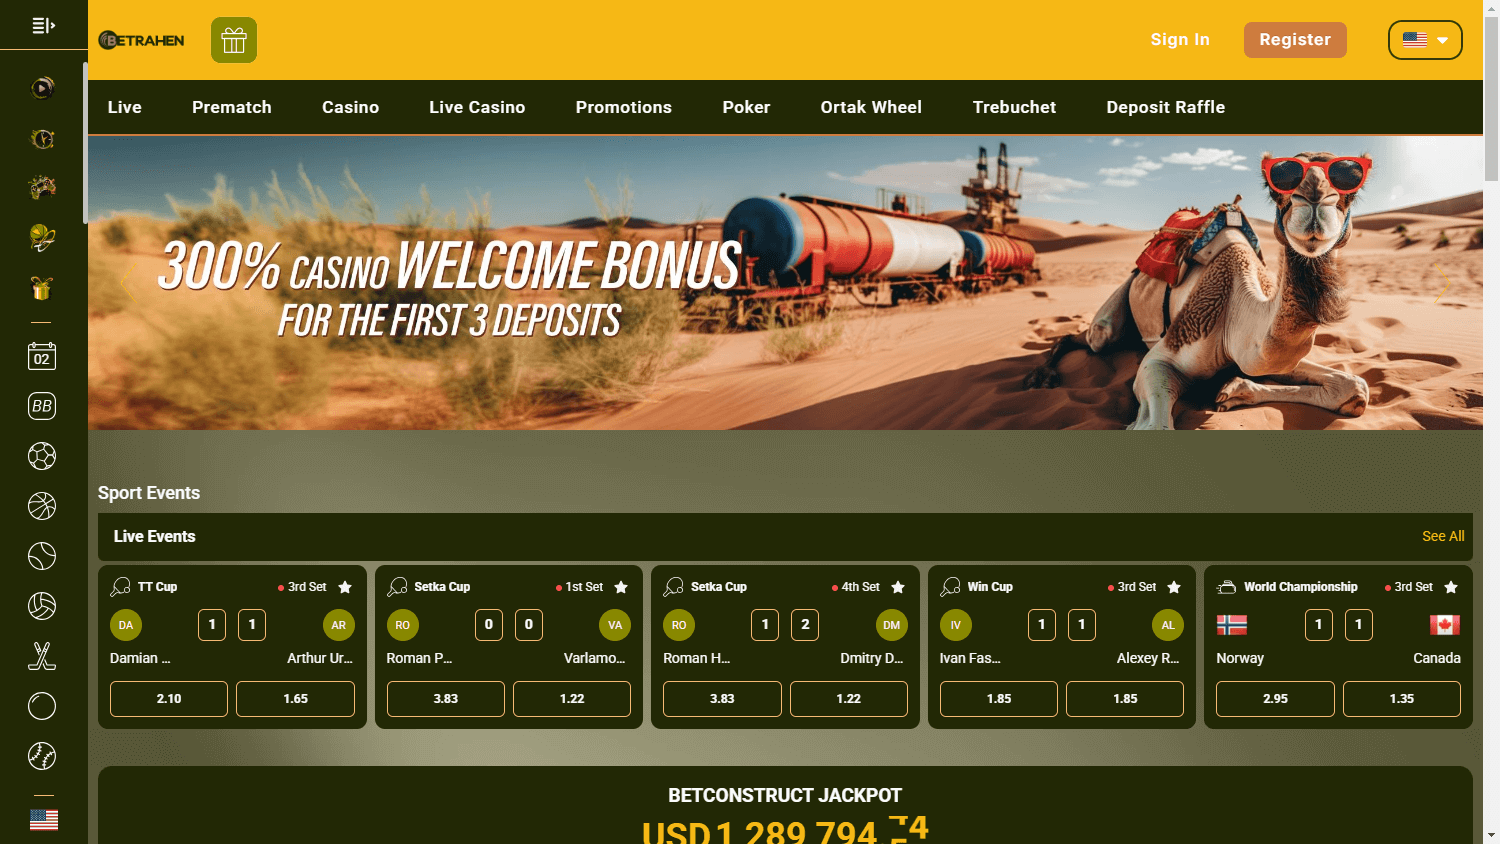This screenshot has width=1500, height=844.
Task: Select the football sport icon in the sidebar
Action: click(x=42, y=456)
